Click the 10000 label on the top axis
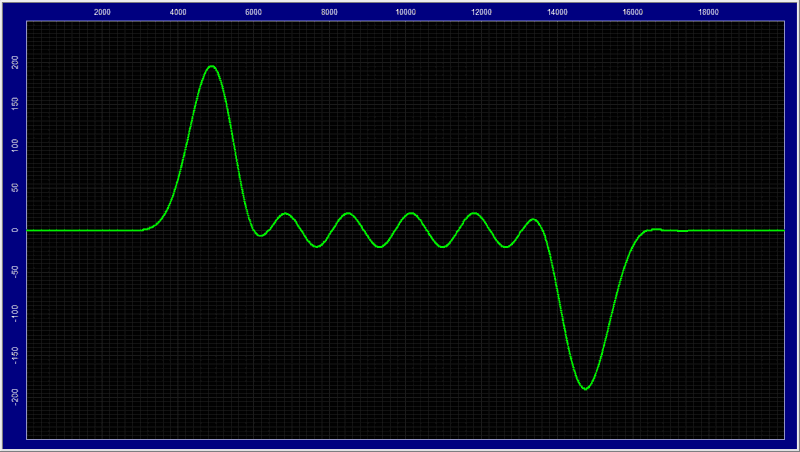 (x=406, y=12)
